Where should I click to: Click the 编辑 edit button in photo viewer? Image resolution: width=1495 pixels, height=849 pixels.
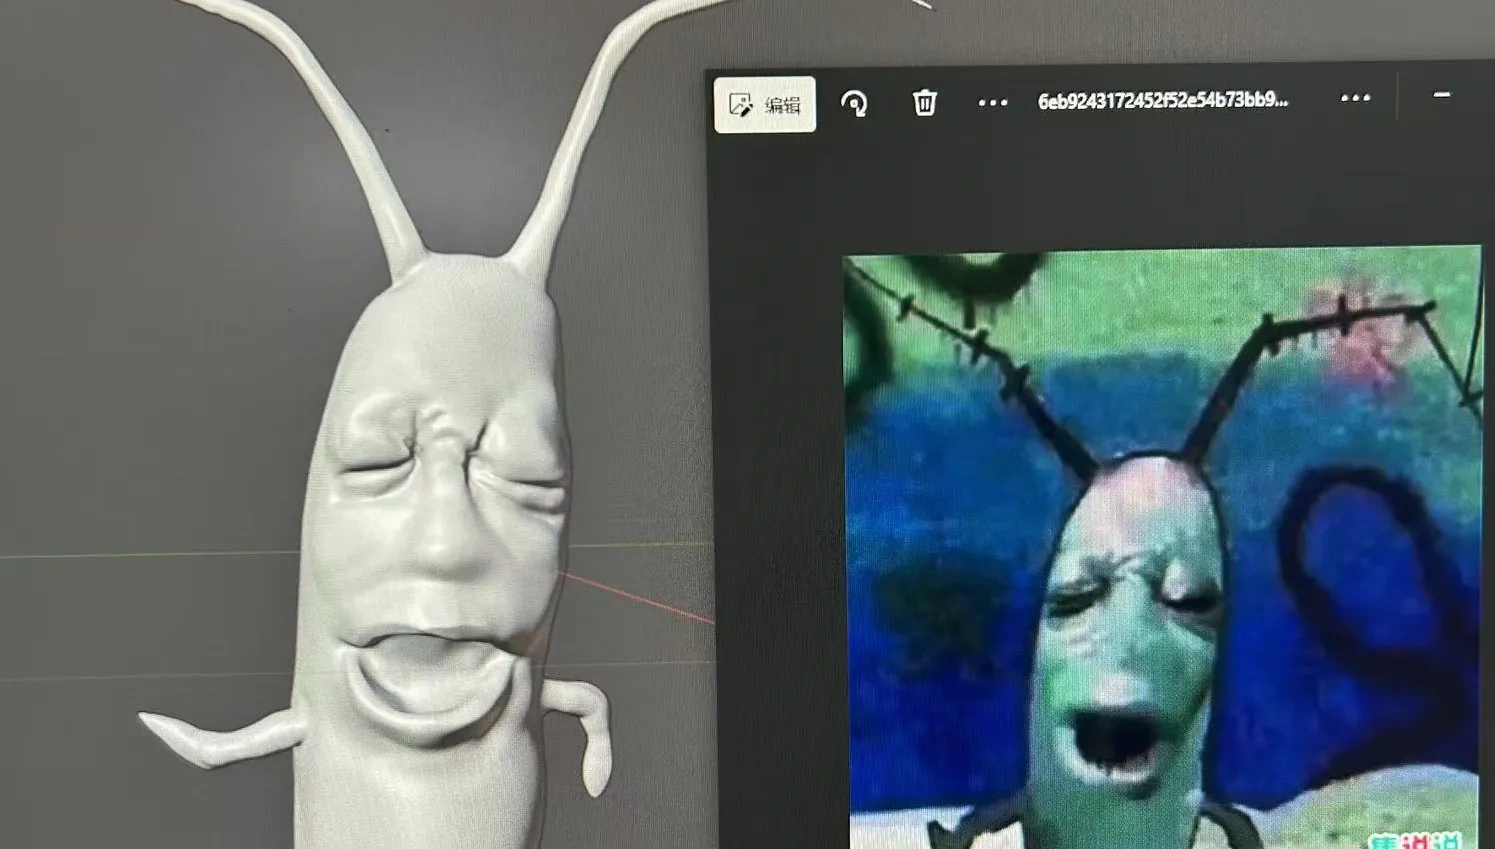(x=765, y=104)
